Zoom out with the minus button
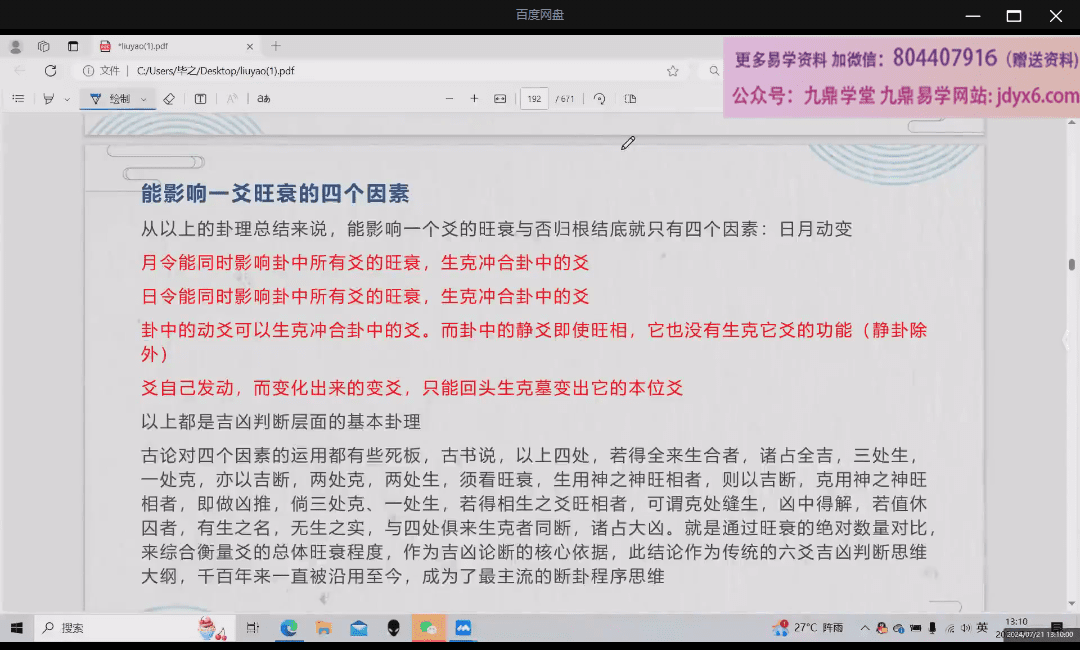1080x650 pixels. point(449,99)
